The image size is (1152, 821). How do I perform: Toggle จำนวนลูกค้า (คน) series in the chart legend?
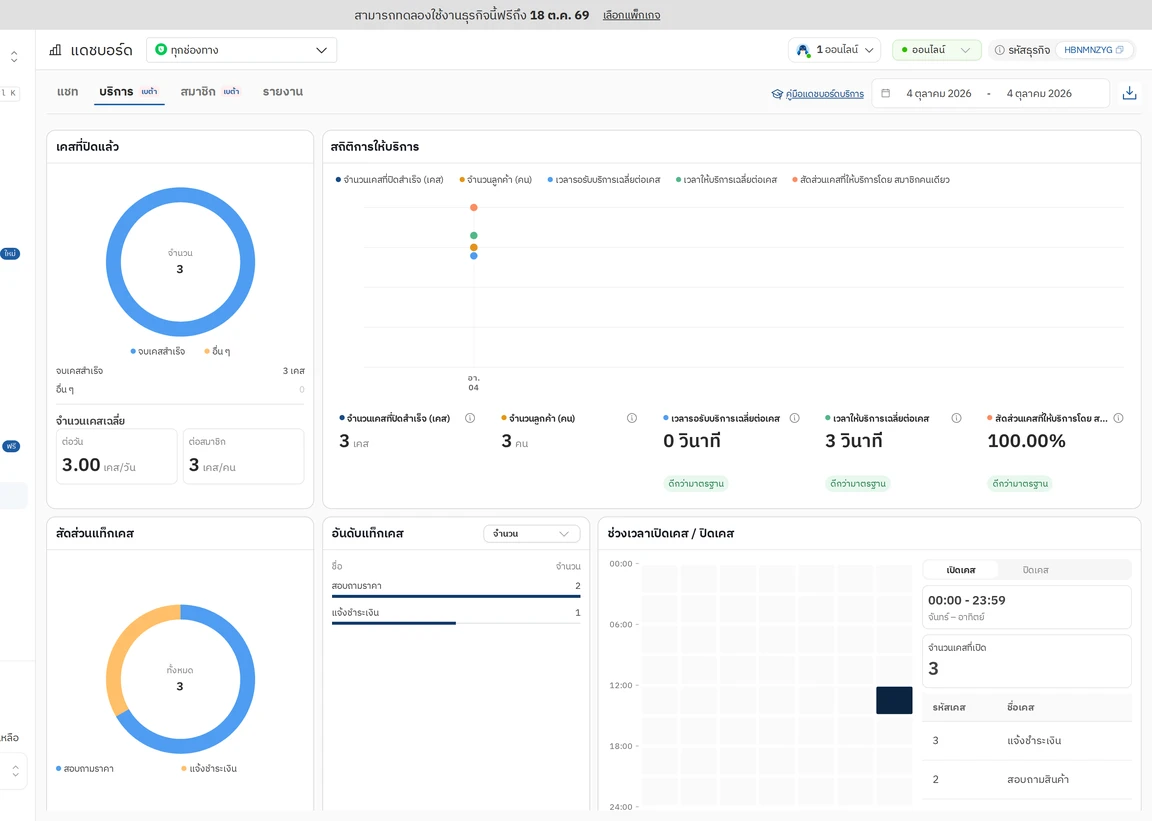point(496,179)
